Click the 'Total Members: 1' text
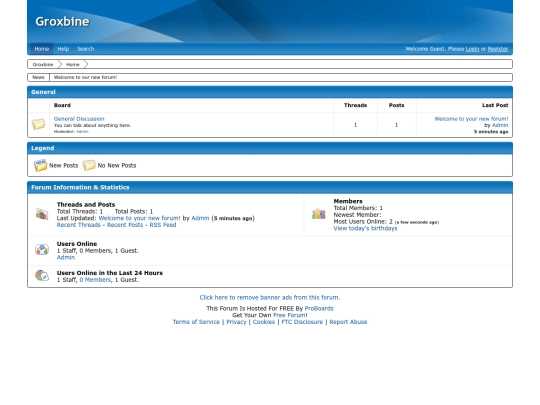 pos(358,208)
